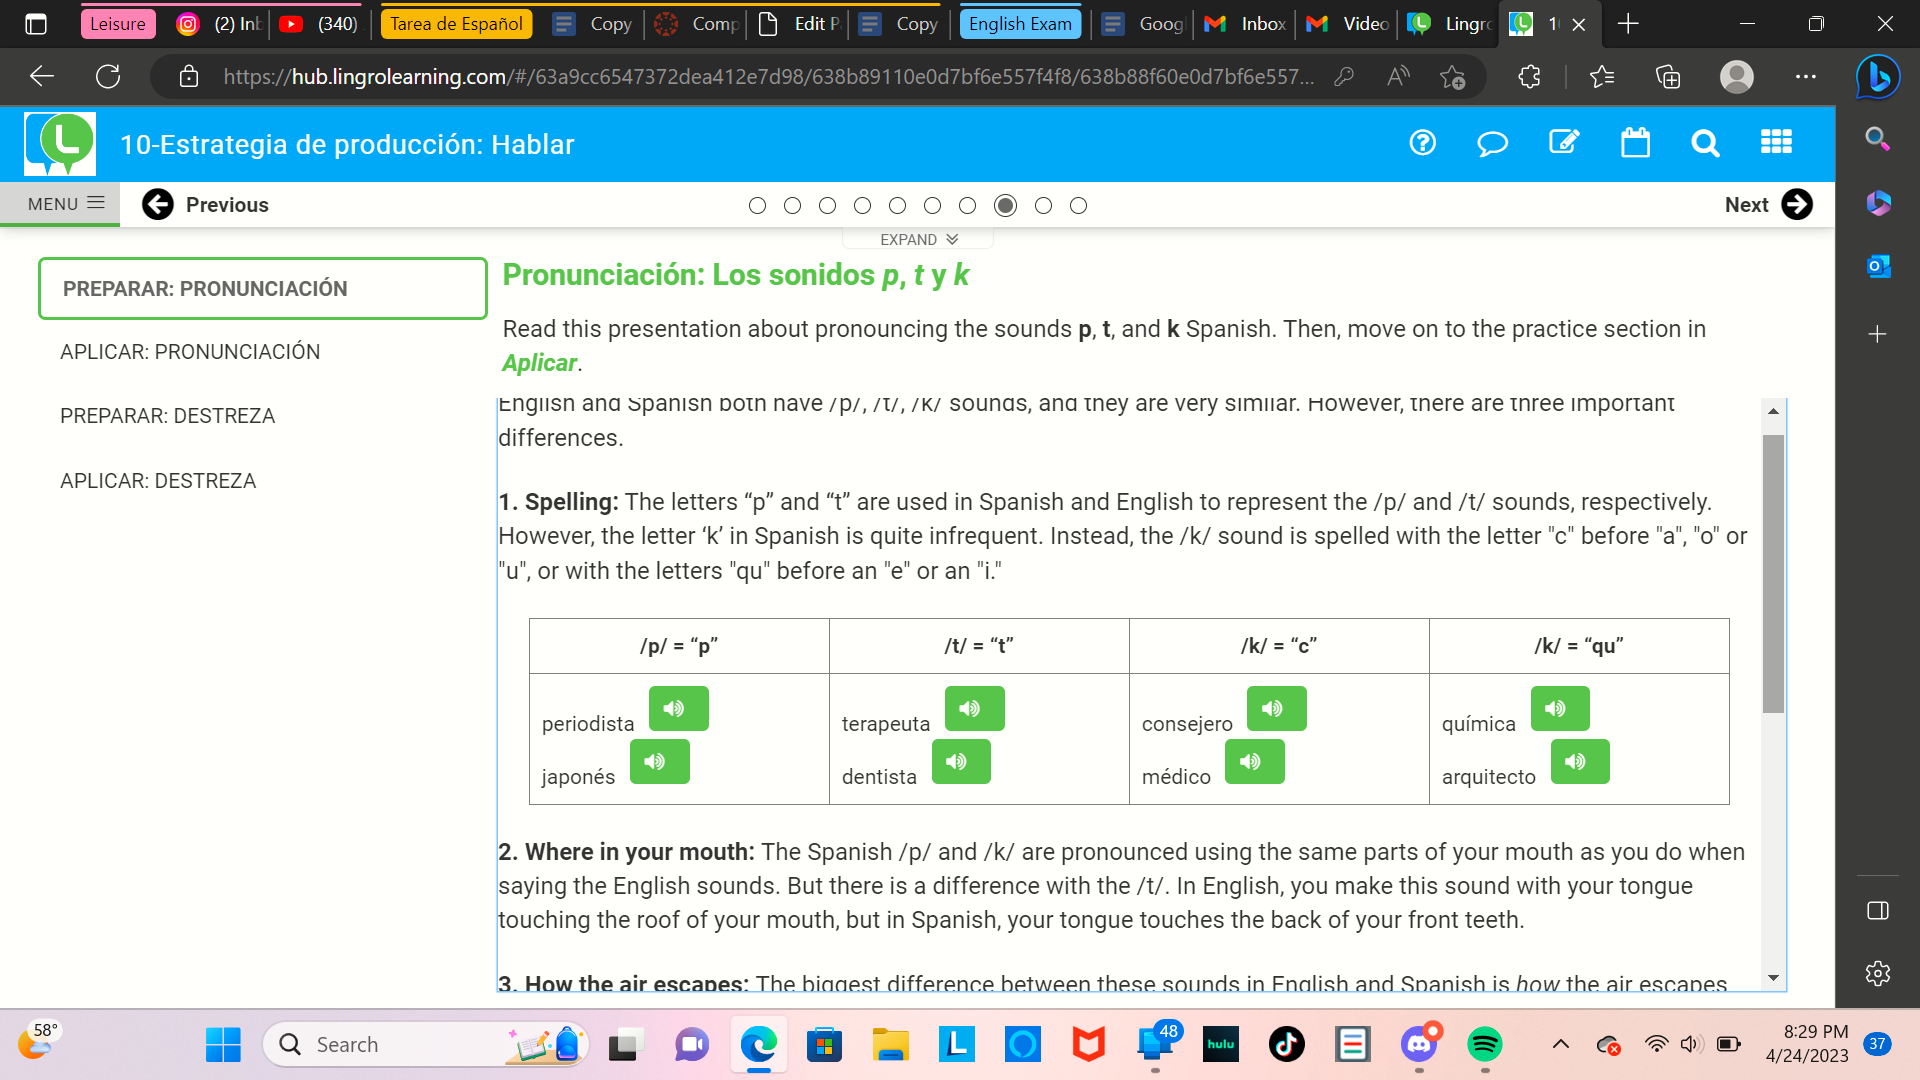Open Bing chat sidebar button
The image size is (1920, 1080).
(1878, 77)
